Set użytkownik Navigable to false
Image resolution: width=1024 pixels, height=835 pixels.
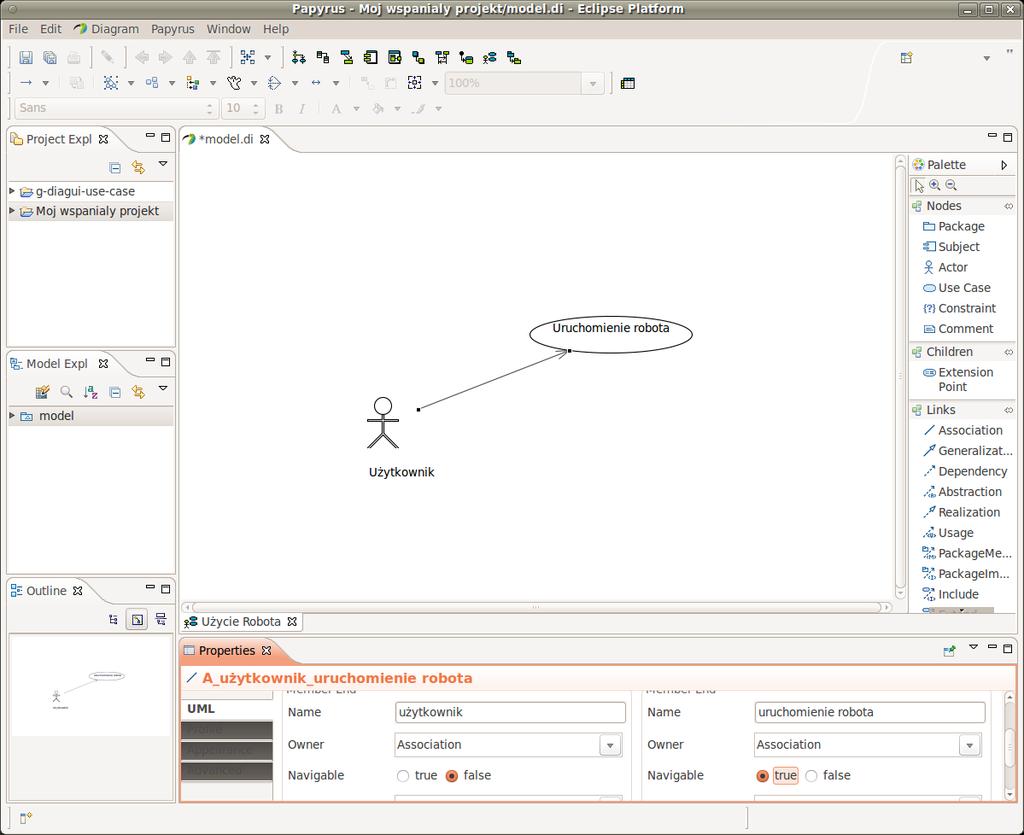451,776
